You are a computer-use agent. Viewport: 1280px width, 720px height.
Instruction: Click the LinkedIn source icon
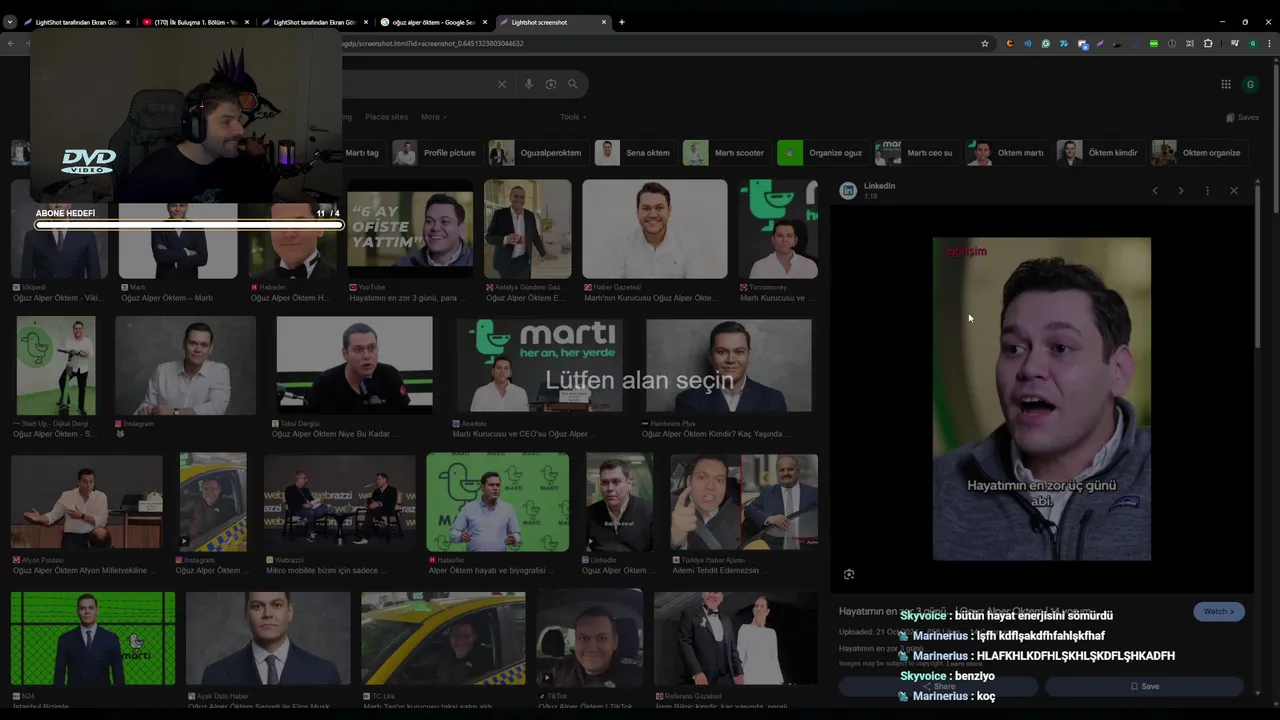848,190
